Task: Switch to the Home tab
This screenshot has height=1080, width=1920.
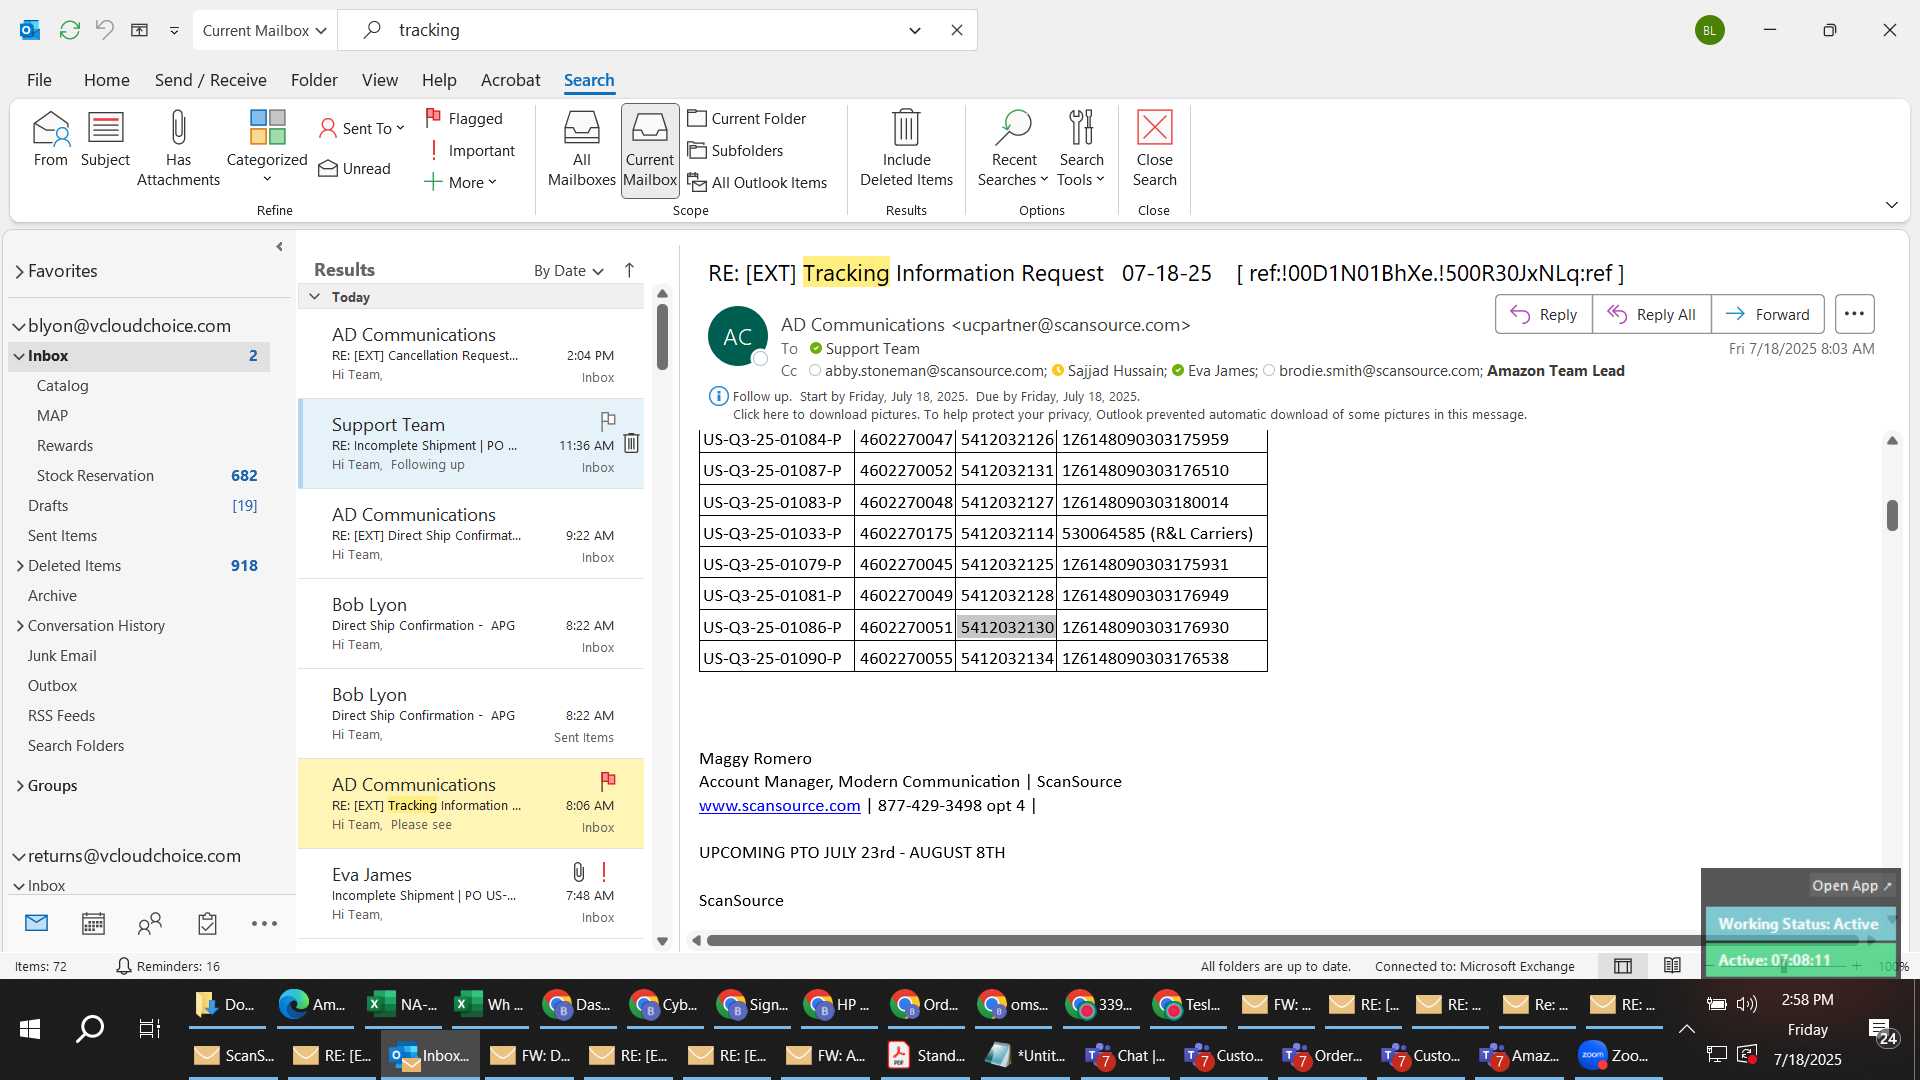Action: [x=106, y=80]
